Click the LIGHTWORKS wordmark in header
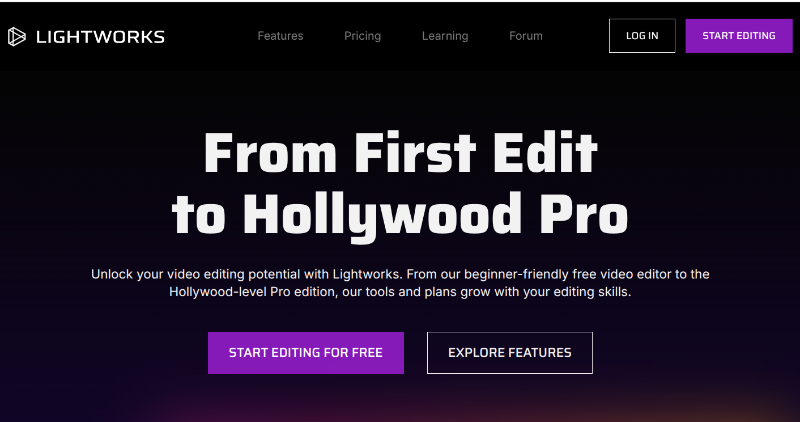This screenshot has width=800, height=422. tap(101, 37)
